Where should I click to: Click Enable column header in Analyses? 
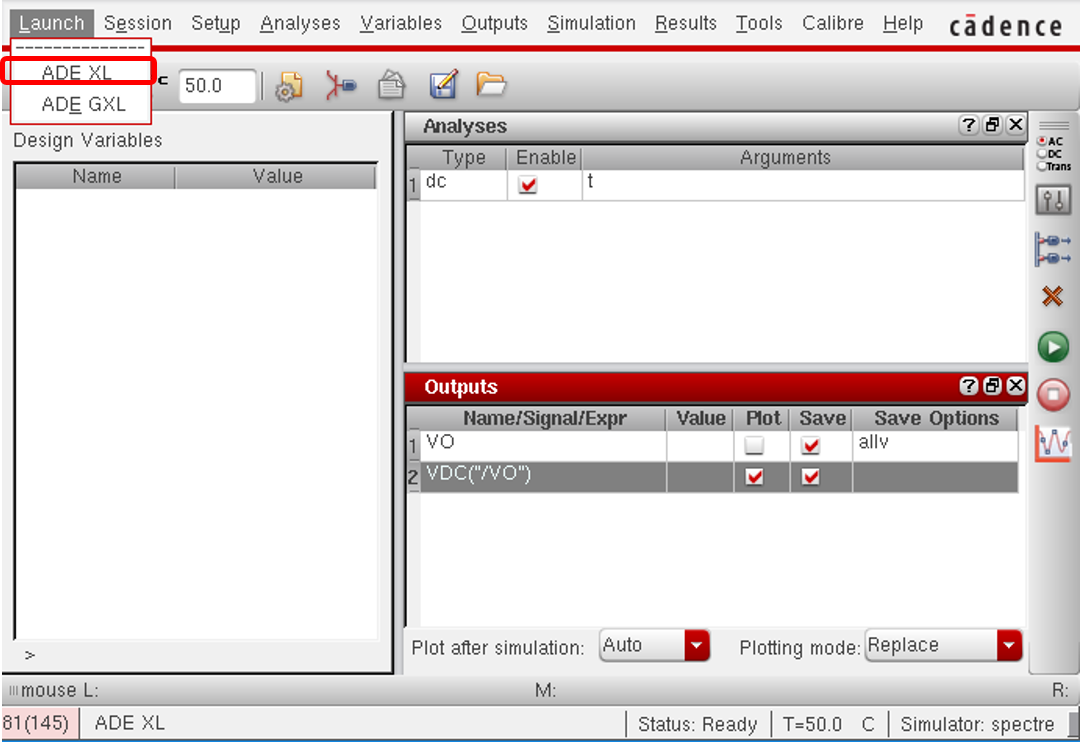[x=546, y=158]
